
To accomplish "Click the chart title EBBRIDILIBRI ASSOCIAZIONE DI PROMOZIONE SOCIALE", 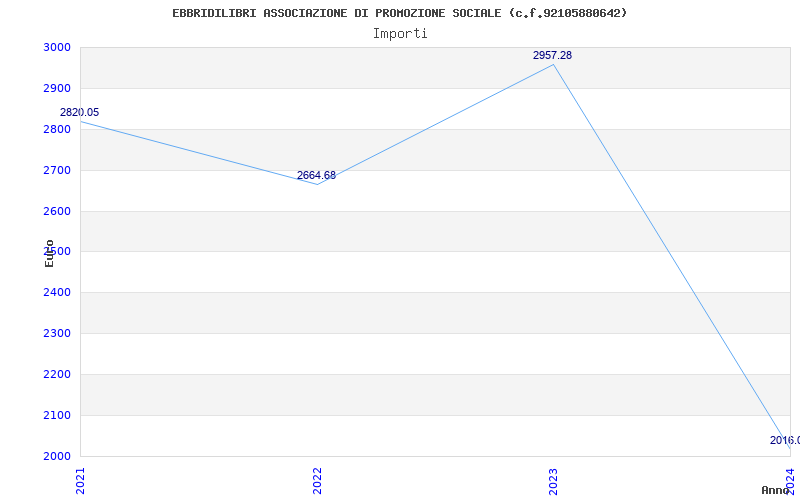I will pos(400,13).
